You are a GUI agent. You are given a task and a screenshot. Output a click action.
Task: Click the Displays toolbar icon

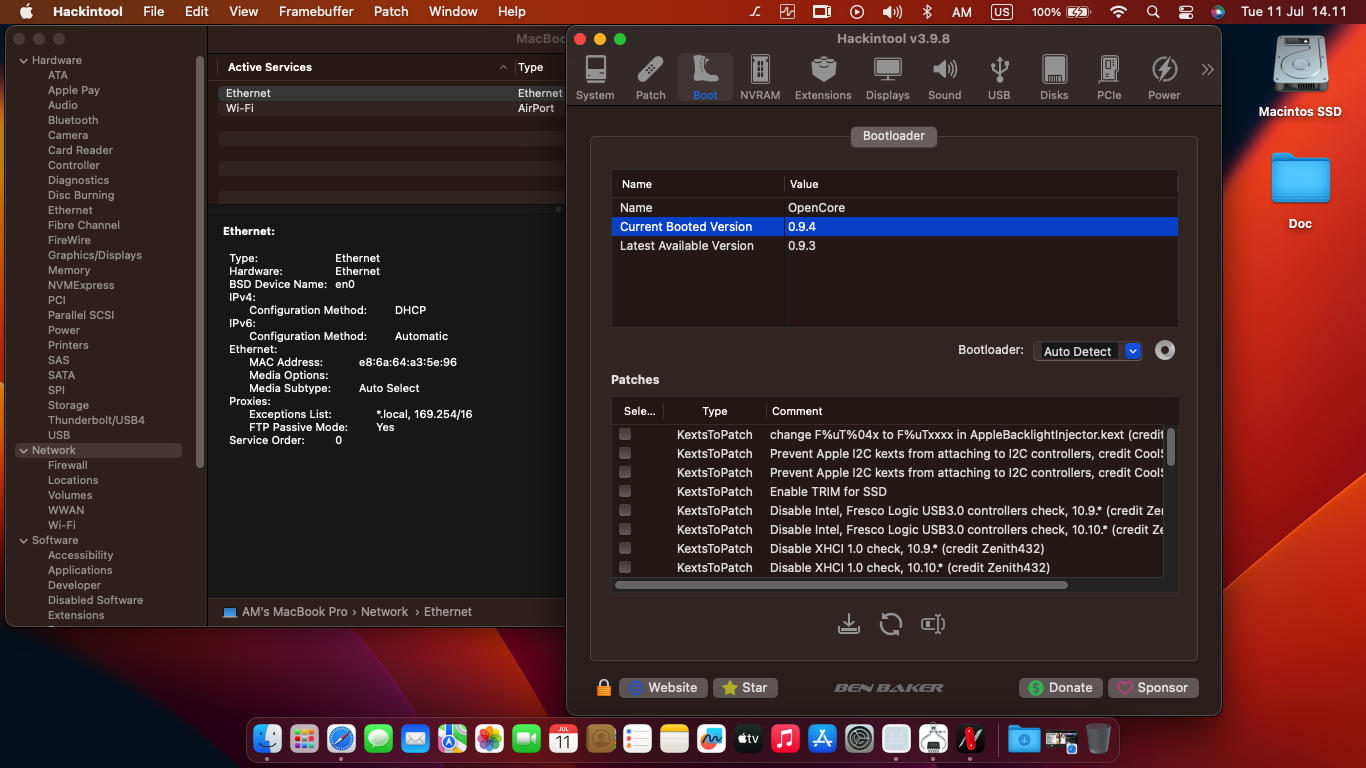[887, 78]
